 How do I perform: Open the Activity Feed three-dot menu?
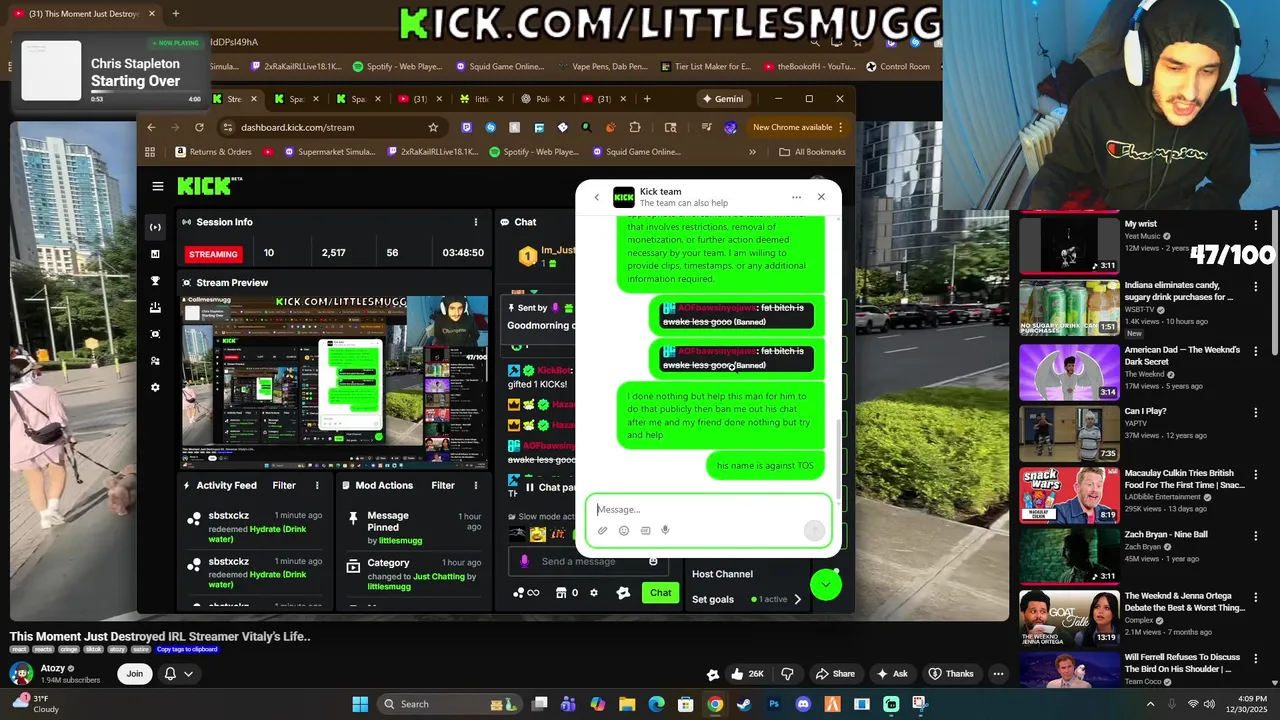317,485
